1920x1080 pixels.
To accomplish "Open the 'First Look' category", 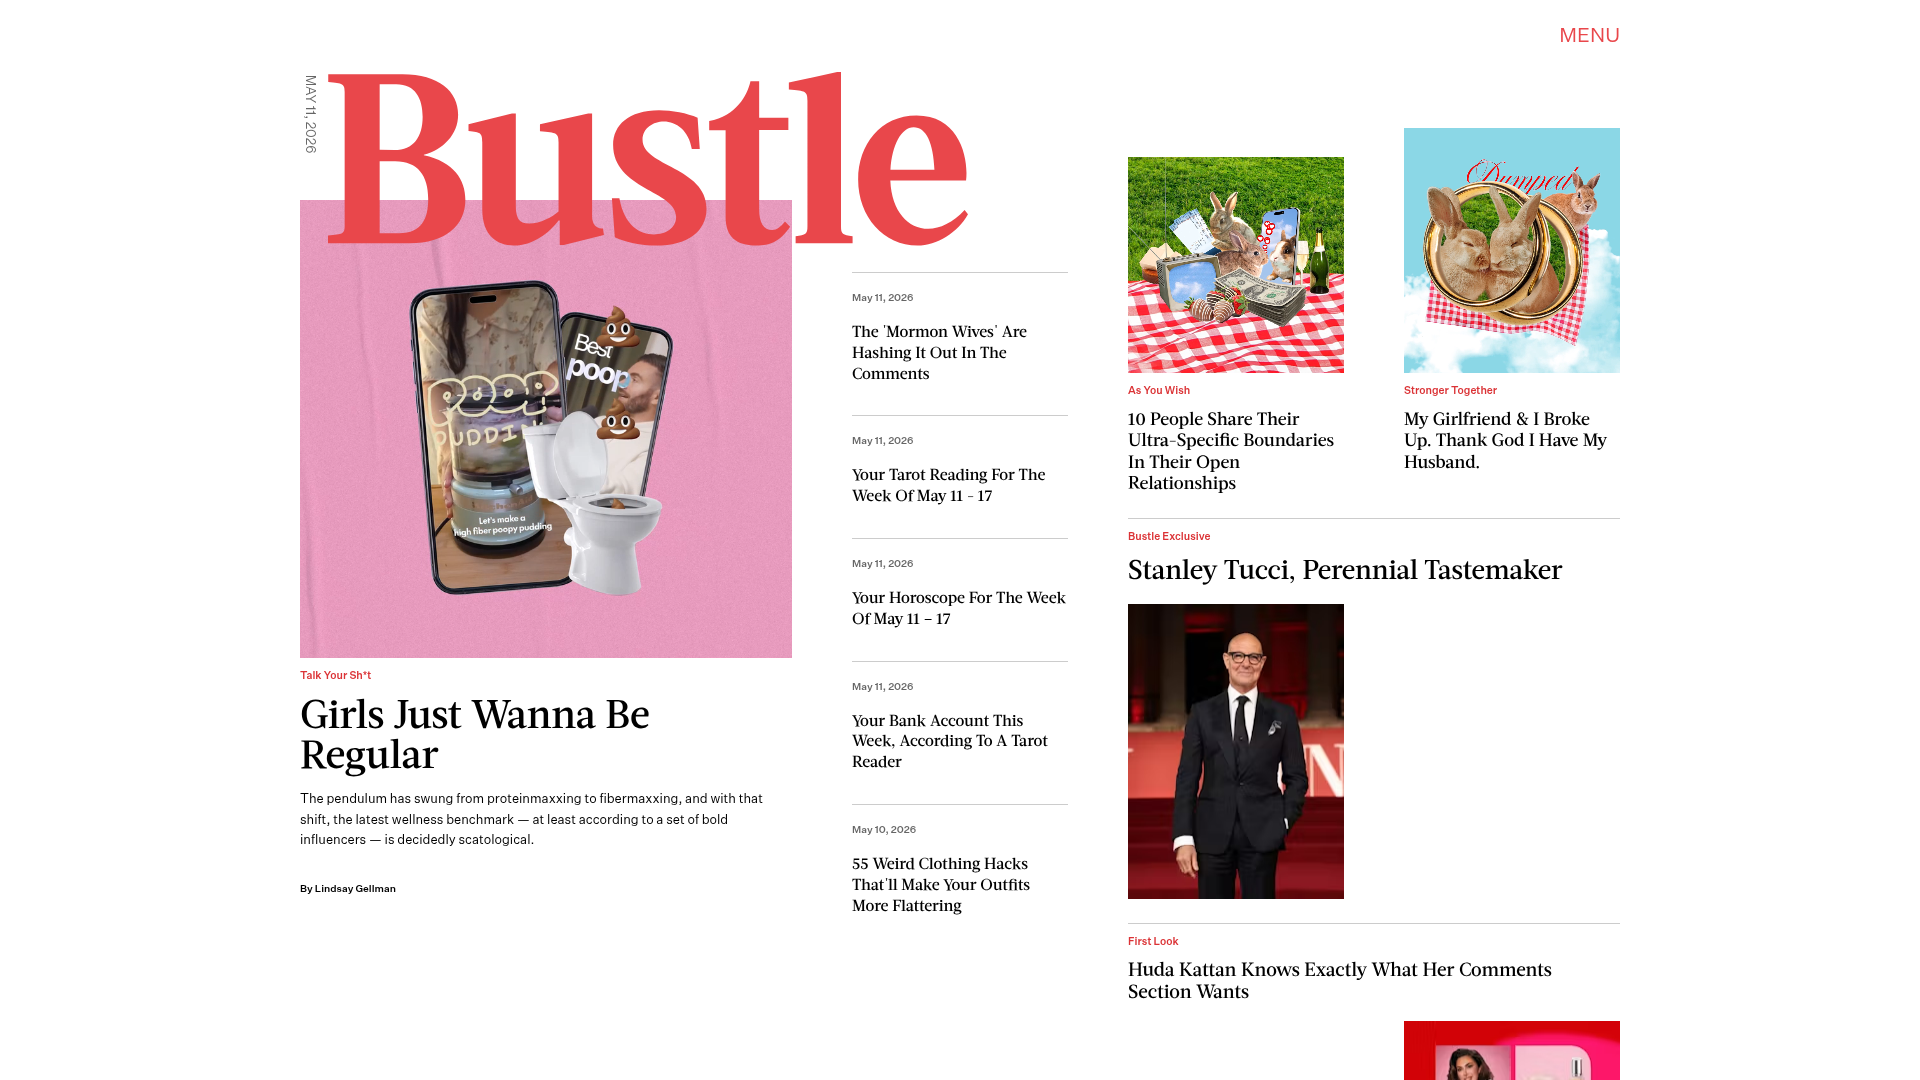I will pyautogui.click(x=1153, y=941).
